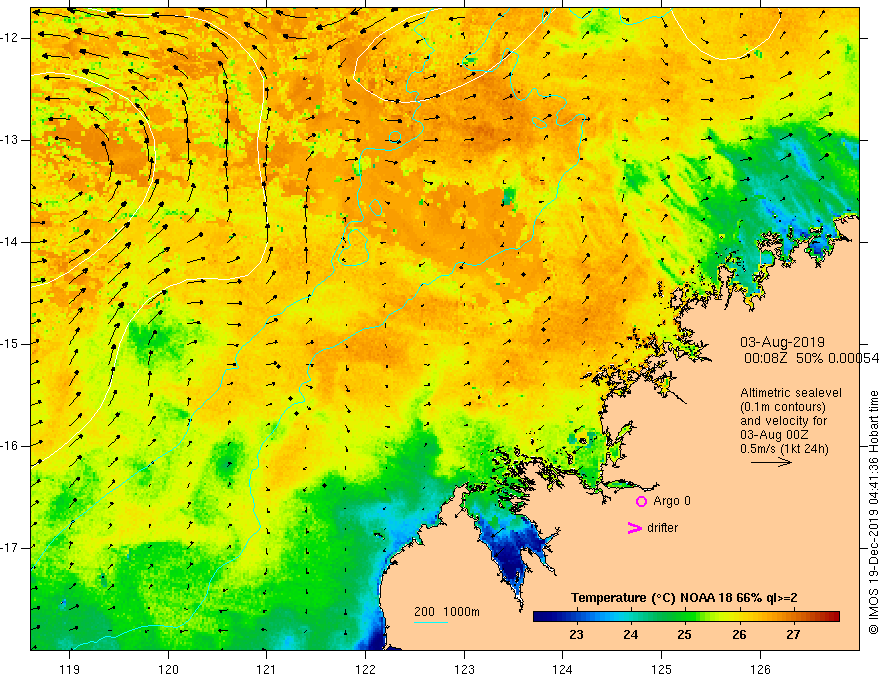Click longitude axis label 126
Viewport: 880px width, 680px height.
[x=760, y=669]
